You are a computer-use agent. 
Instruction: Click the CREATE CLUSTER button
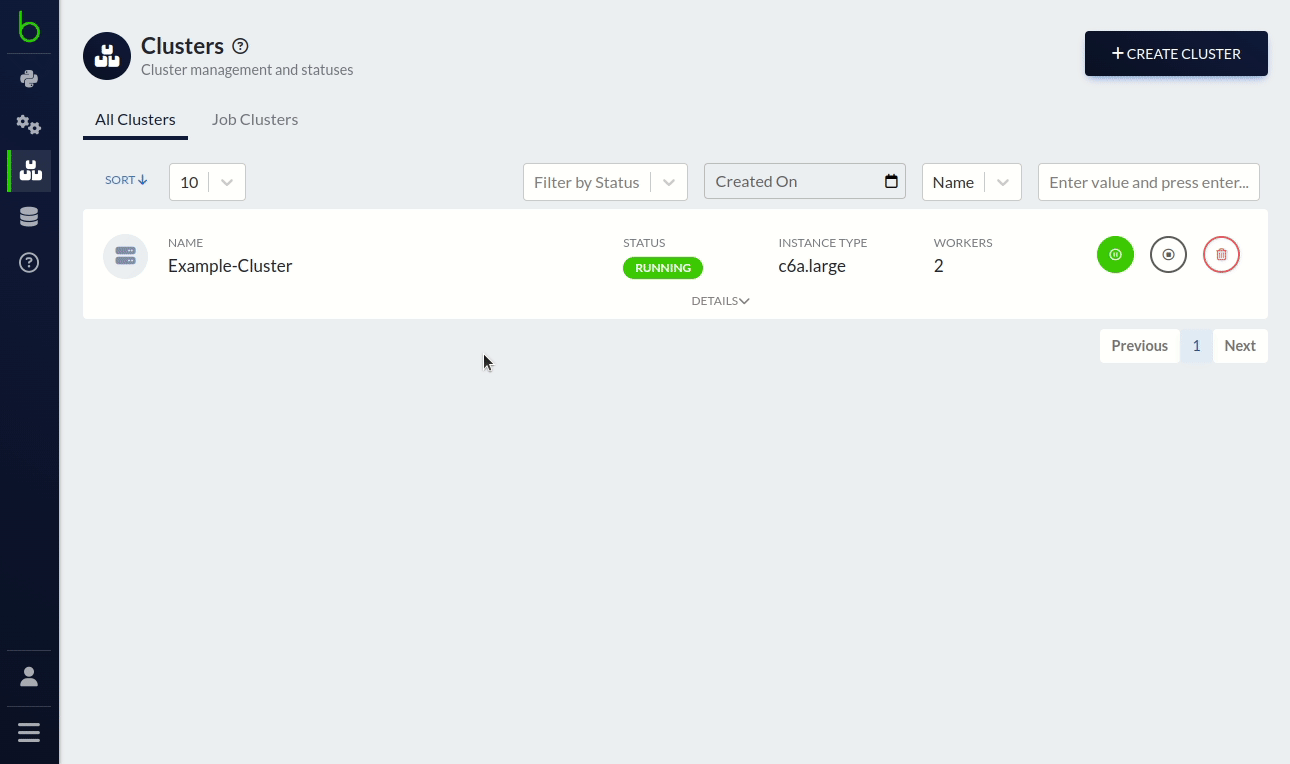pos(1176,54)
